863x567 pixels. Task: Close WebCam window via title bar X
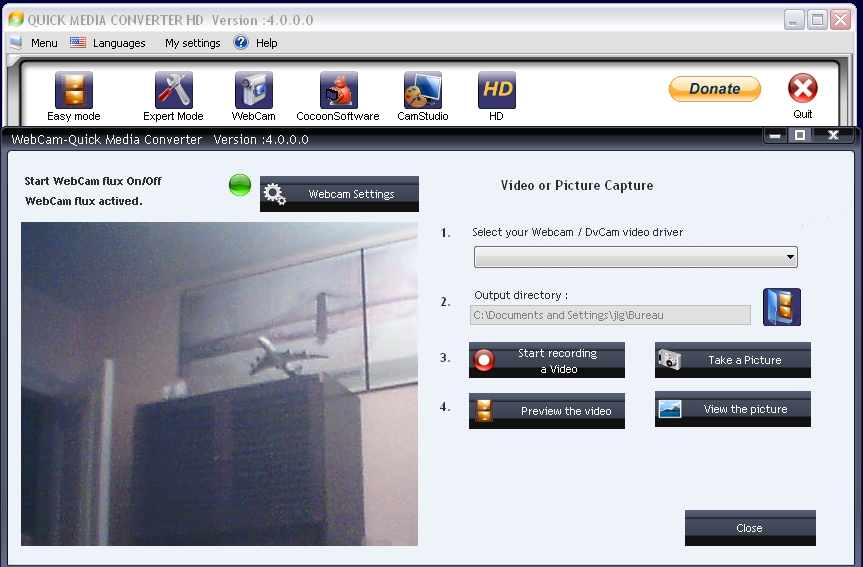(833, 135)
